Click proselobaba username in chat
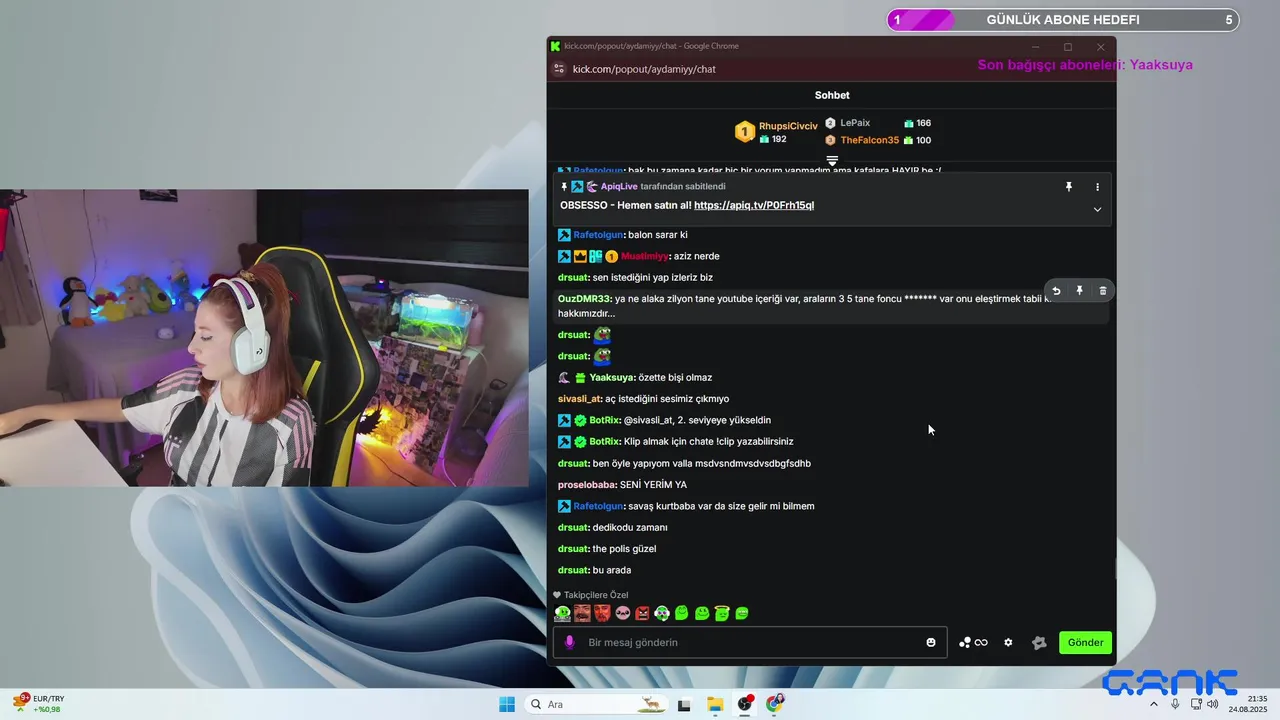 (586, 485)
